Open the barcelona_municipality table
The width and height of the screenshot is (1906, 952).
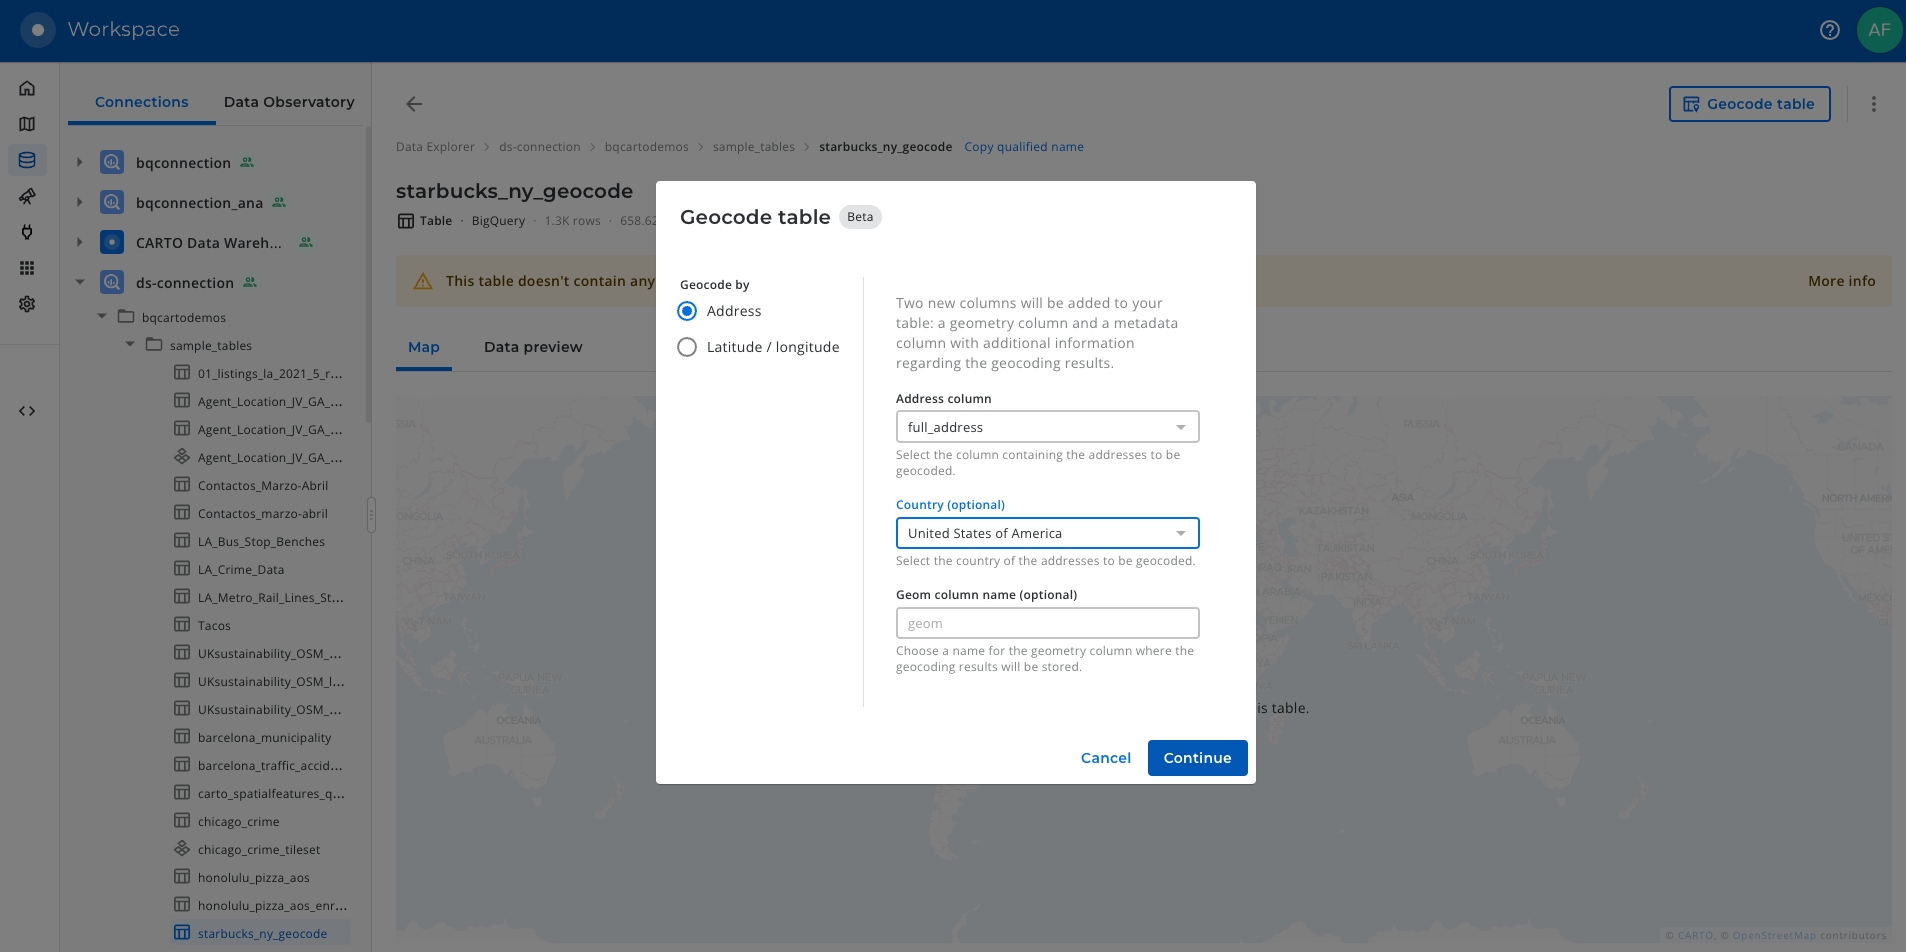(x=264, y=737)
